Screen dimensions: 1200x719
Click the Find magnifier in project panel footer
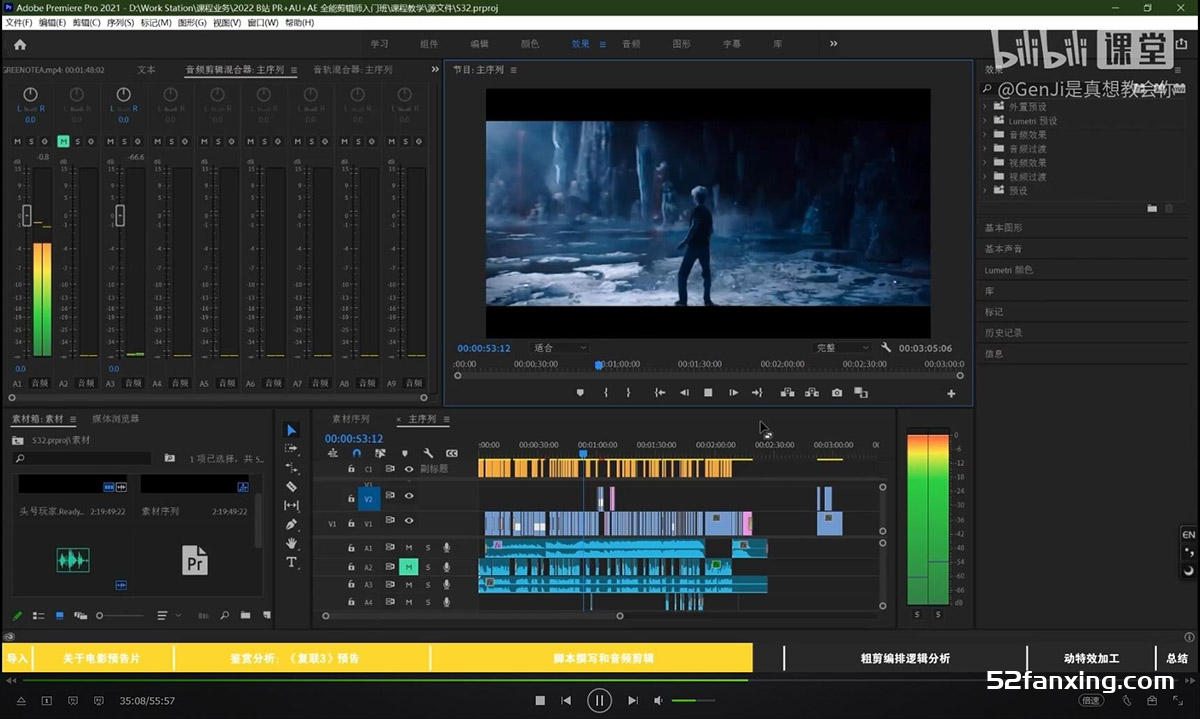[x=224, y=615]
